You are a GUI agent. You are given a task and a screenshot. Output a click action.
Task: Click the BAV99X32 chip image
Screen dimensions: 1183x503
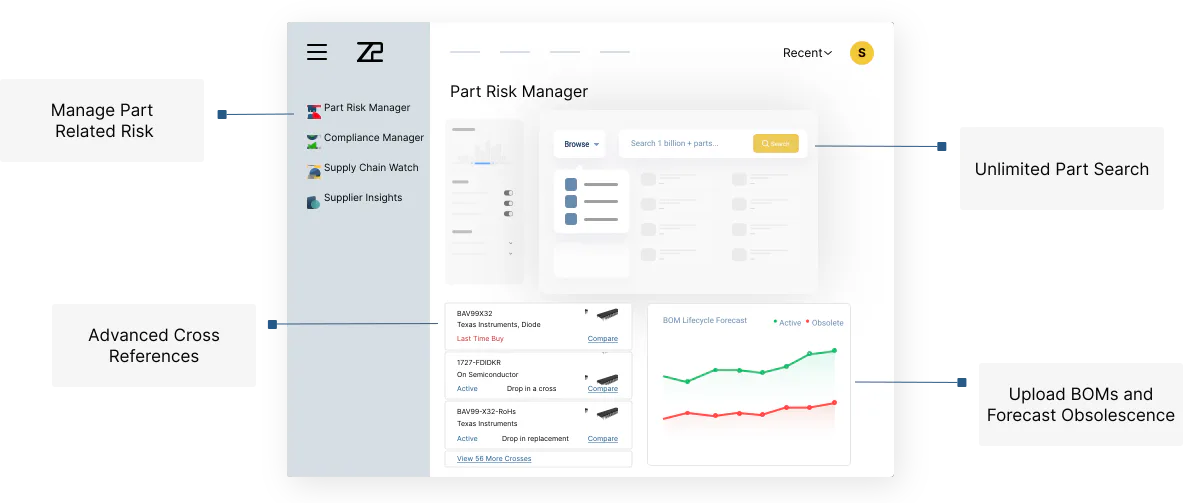[x=607, y=313]
